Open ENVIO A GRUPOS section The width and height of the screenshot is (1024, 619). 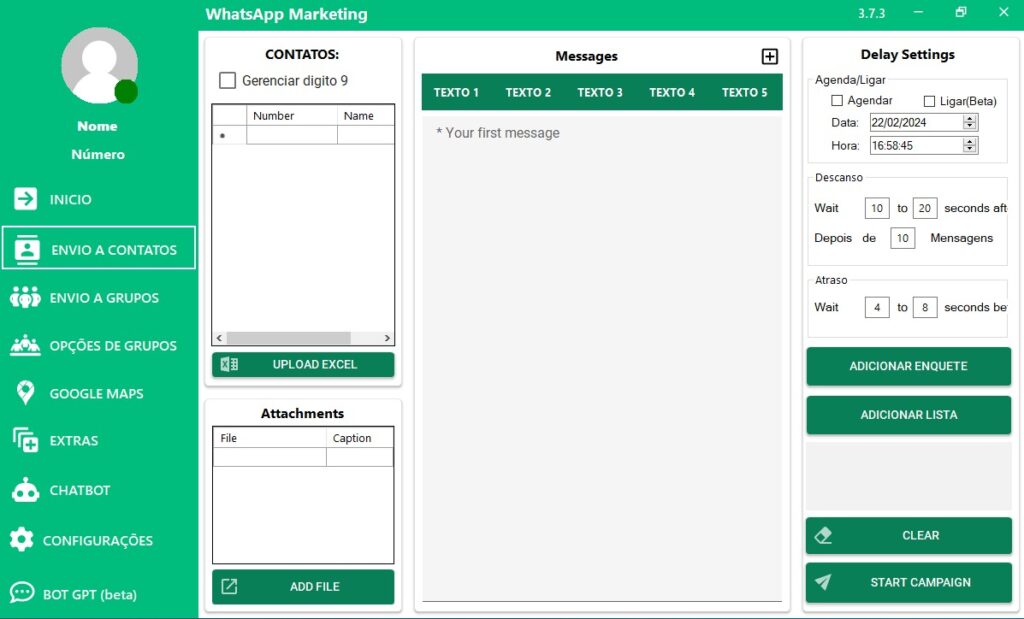click(104, 298)
